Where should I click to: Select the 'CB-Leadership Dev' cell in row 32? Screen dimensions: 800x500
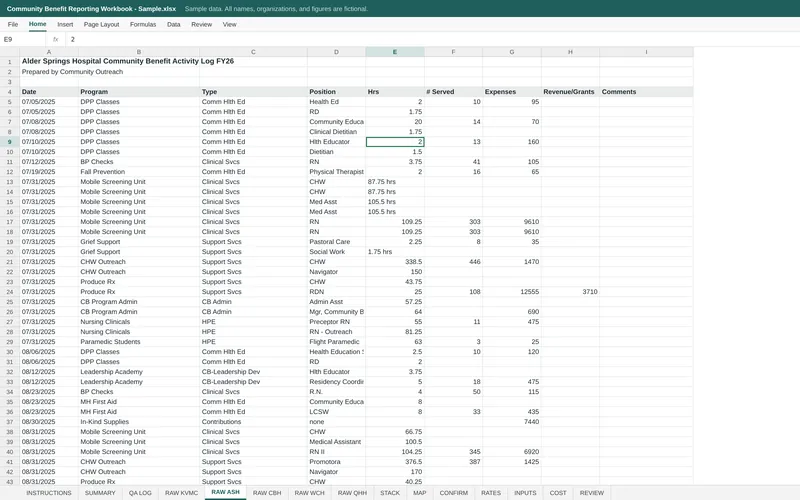254,372
